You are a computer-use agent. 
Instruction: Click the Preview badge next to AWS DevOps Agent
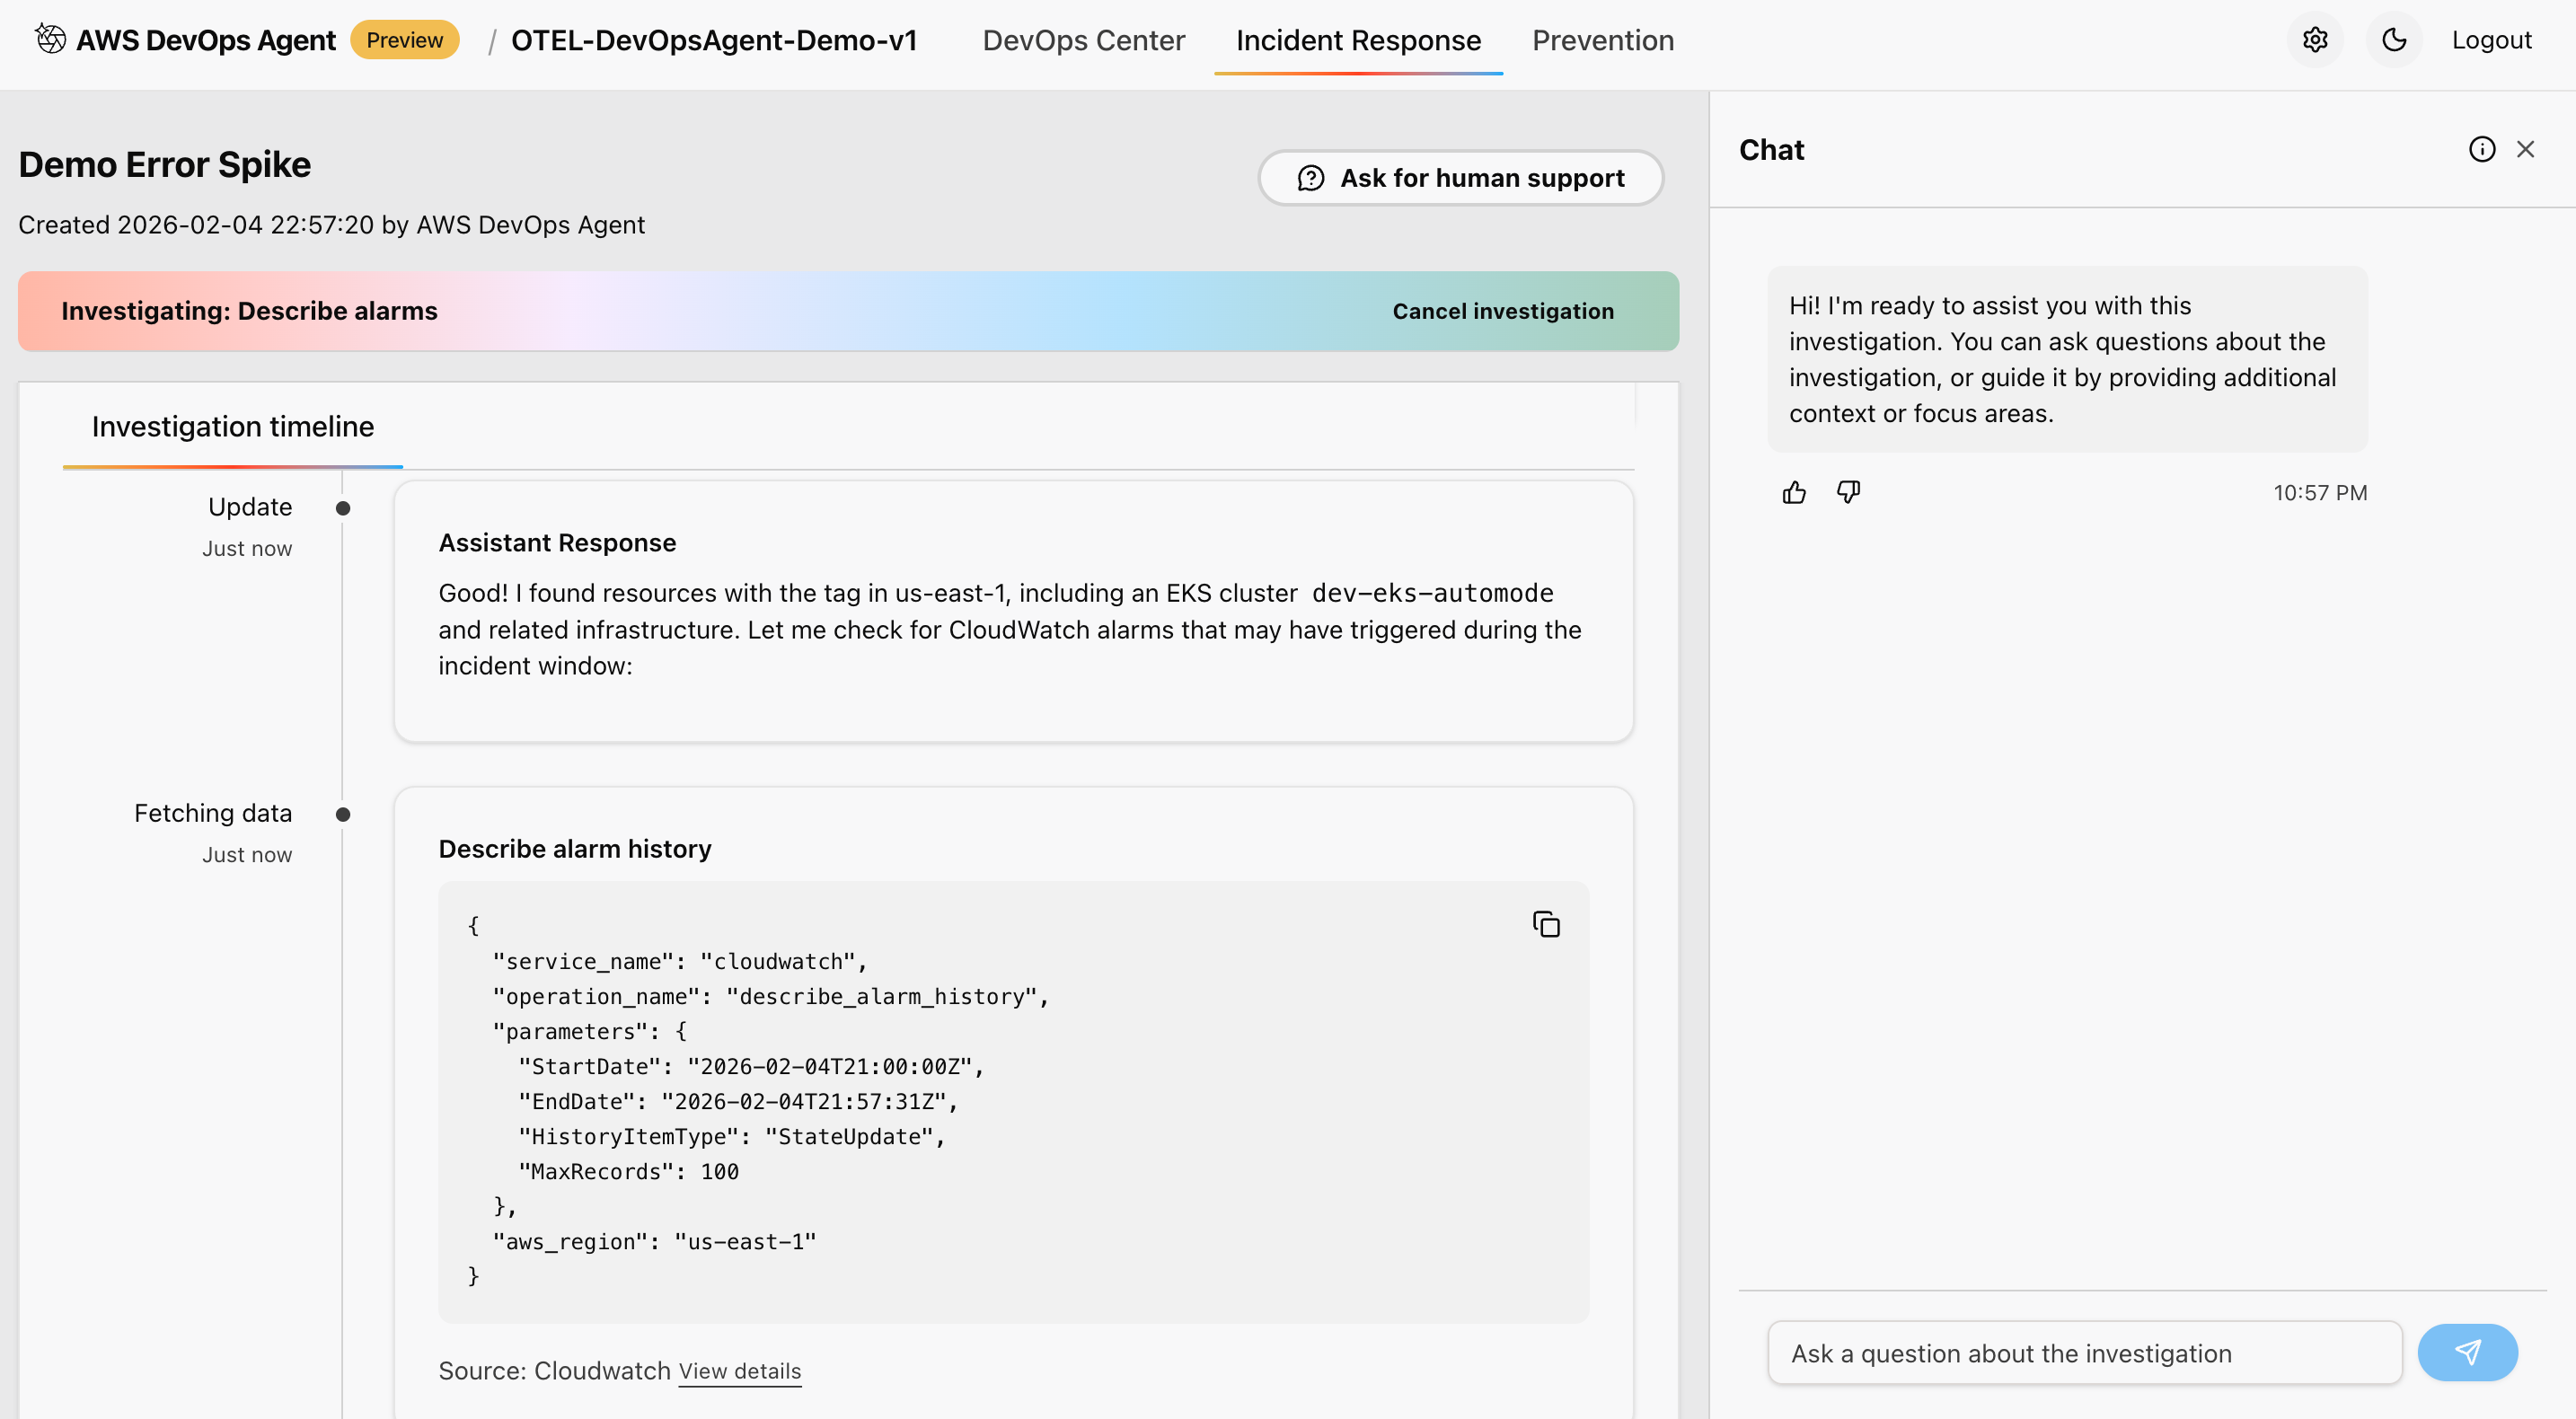click(x=404, y=40)
